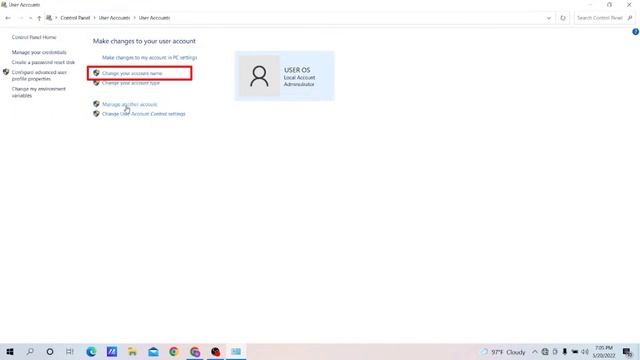Click the USER OS account picture
The width and height of the screenshot is (640, 360).
point(259,76)
